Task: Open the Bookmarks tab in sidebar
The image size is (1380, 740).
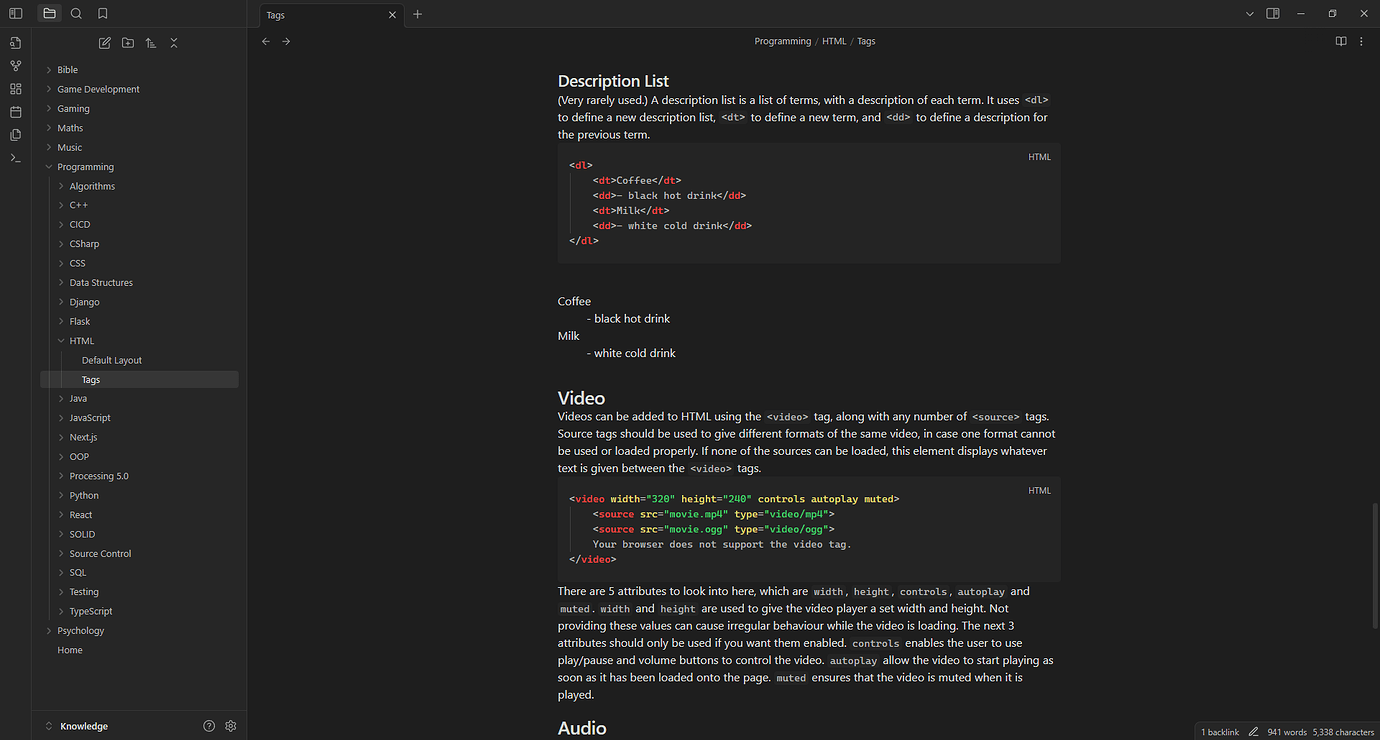Action: click(103, 14)
